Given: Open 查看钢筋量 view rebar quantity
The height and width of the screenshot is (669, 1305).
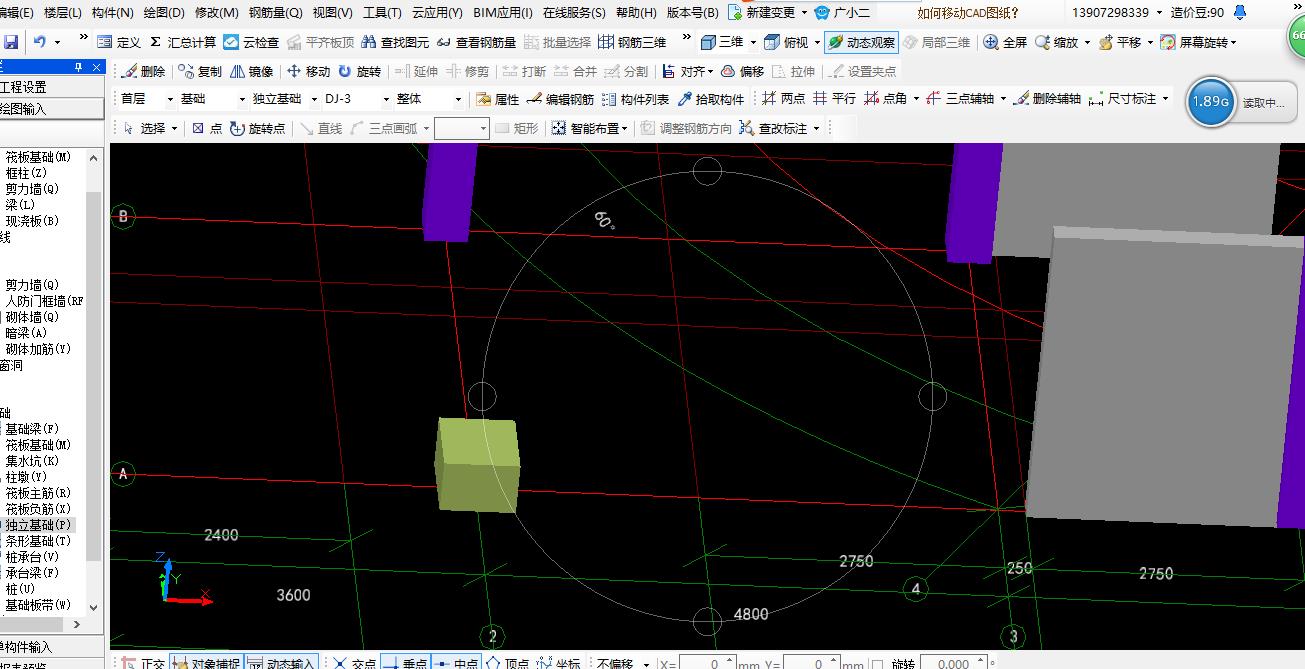Looking at the screenshot, I should [476, 42].
